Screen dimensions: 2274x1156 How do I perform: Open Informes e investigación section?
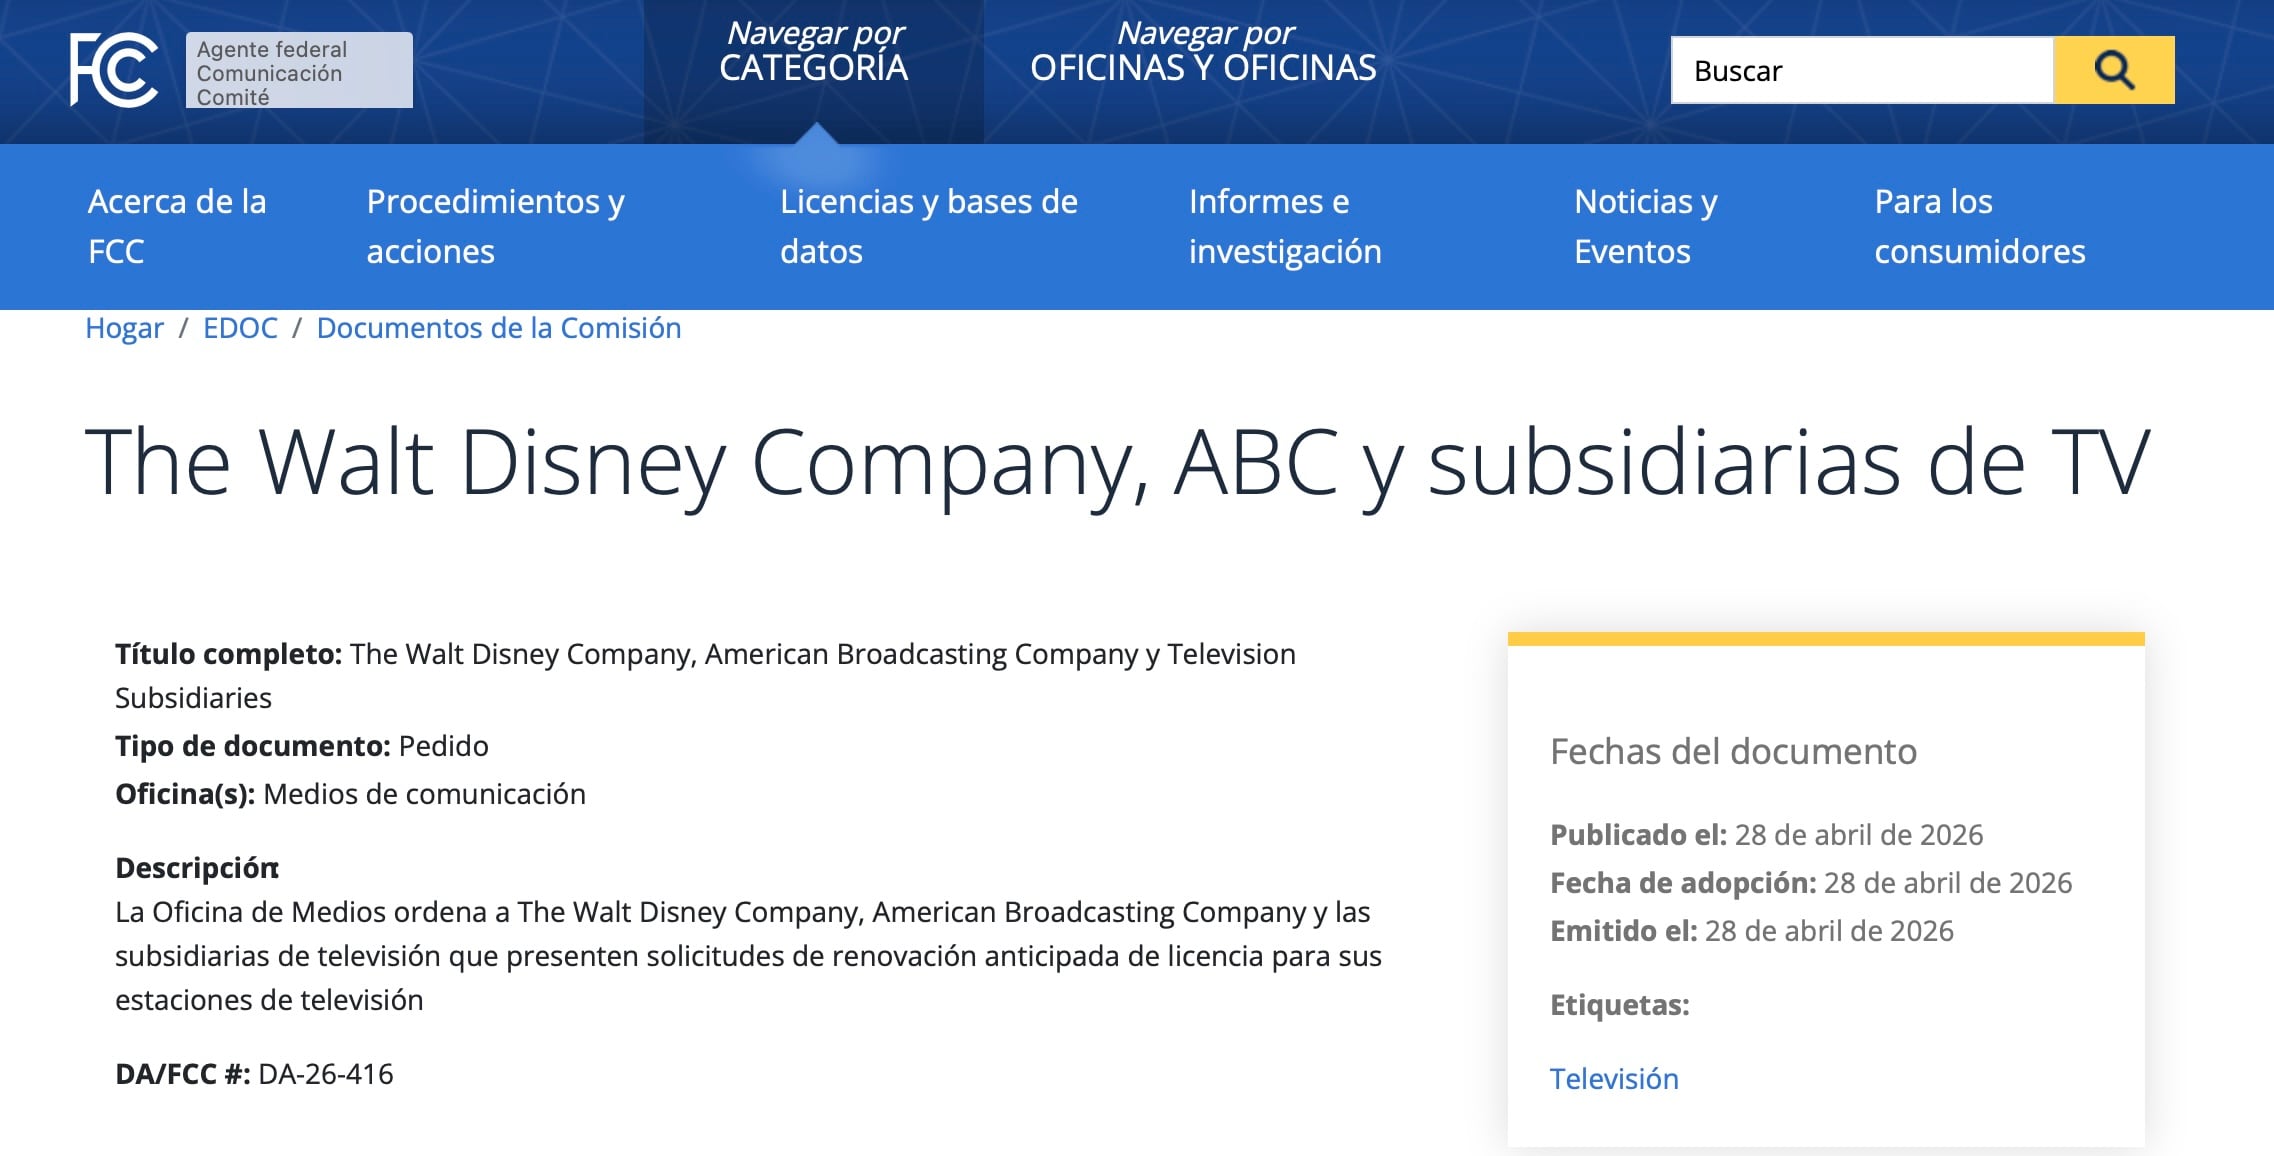(x=1285, y=226)
